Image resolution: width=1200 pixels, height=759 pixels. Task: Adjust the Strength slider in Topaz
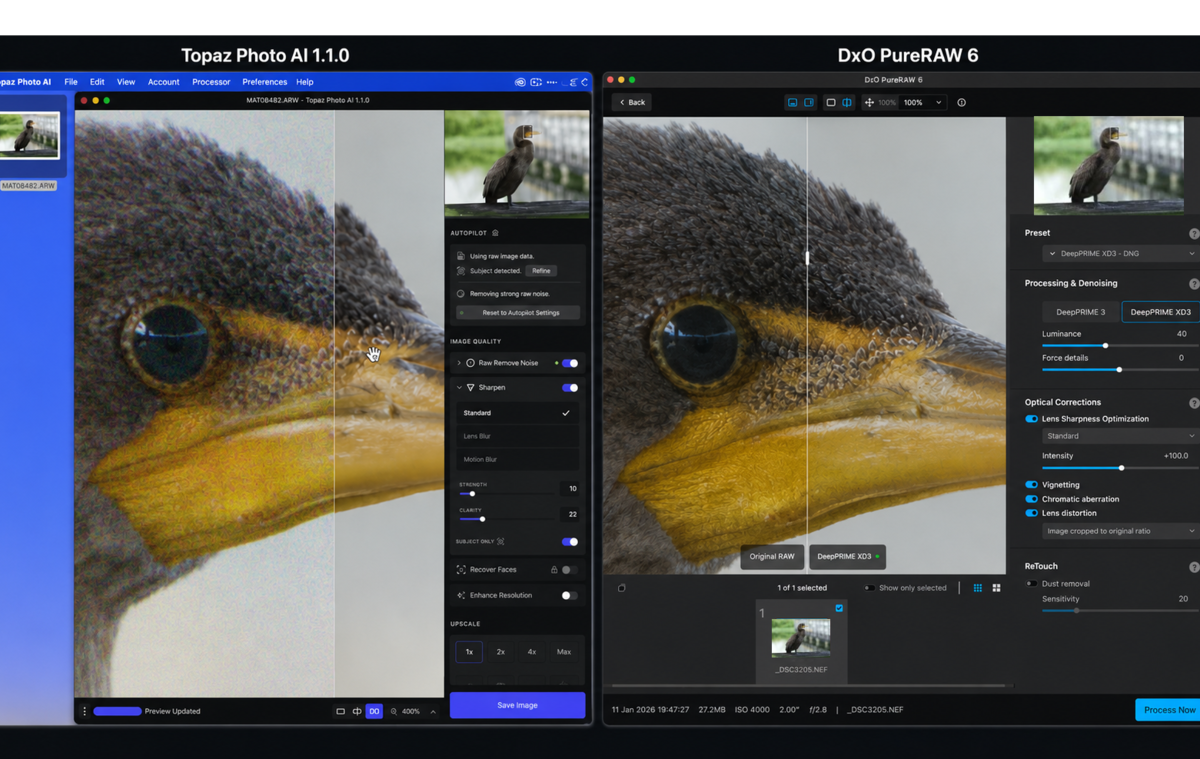pyautogui.click(x=473, y=494)
